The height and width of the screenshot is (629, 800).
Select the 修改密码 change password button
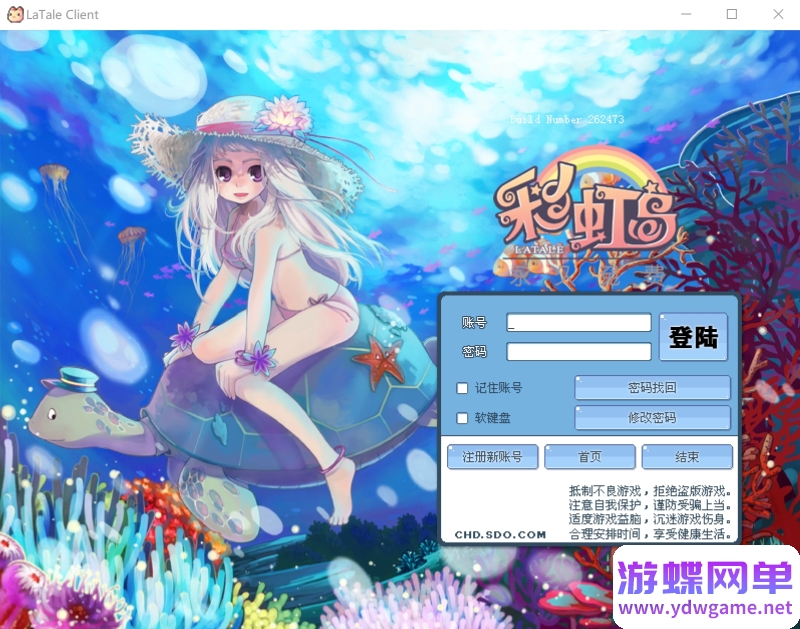[652, 418]
